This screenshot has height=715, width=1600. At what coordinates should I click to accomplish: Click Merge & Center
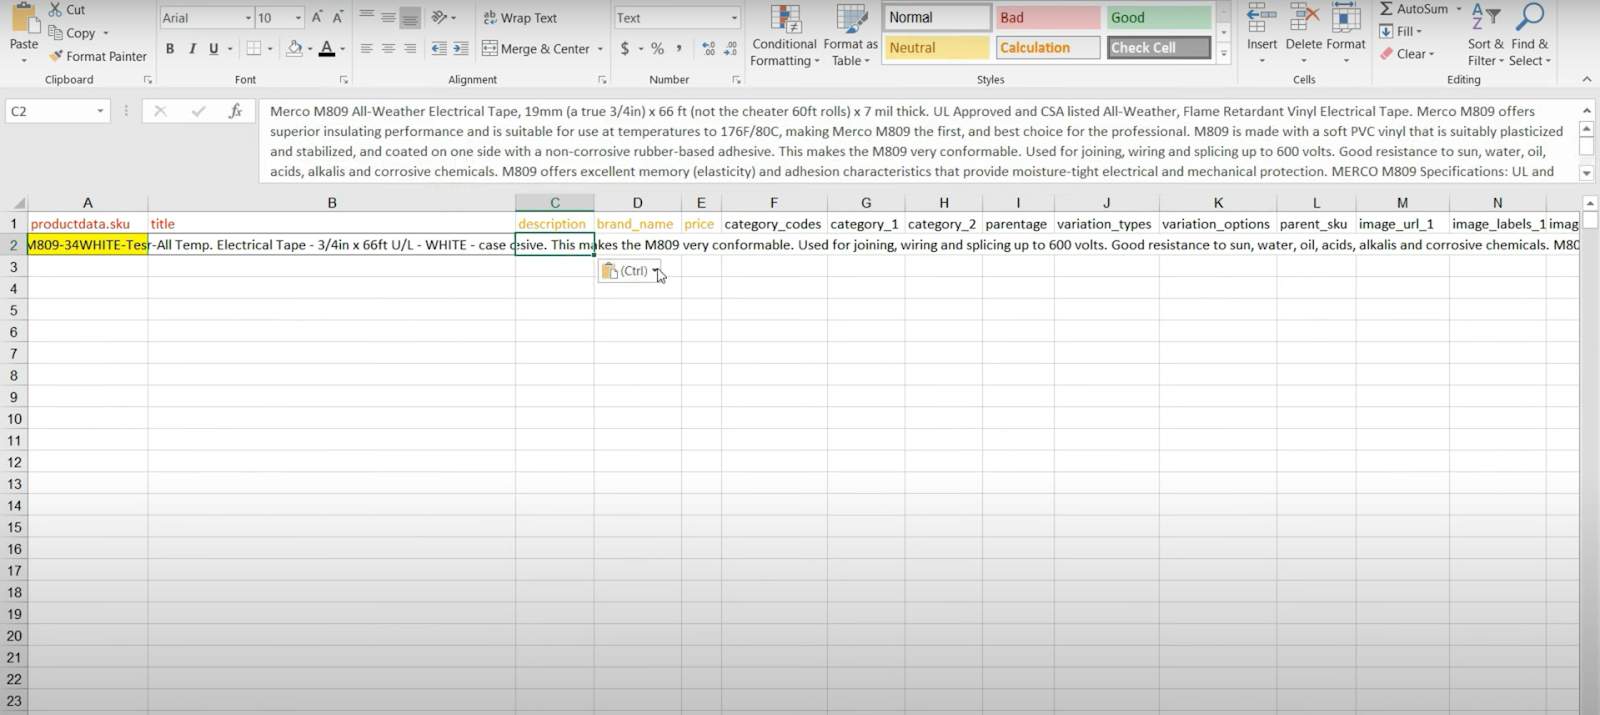535,48
